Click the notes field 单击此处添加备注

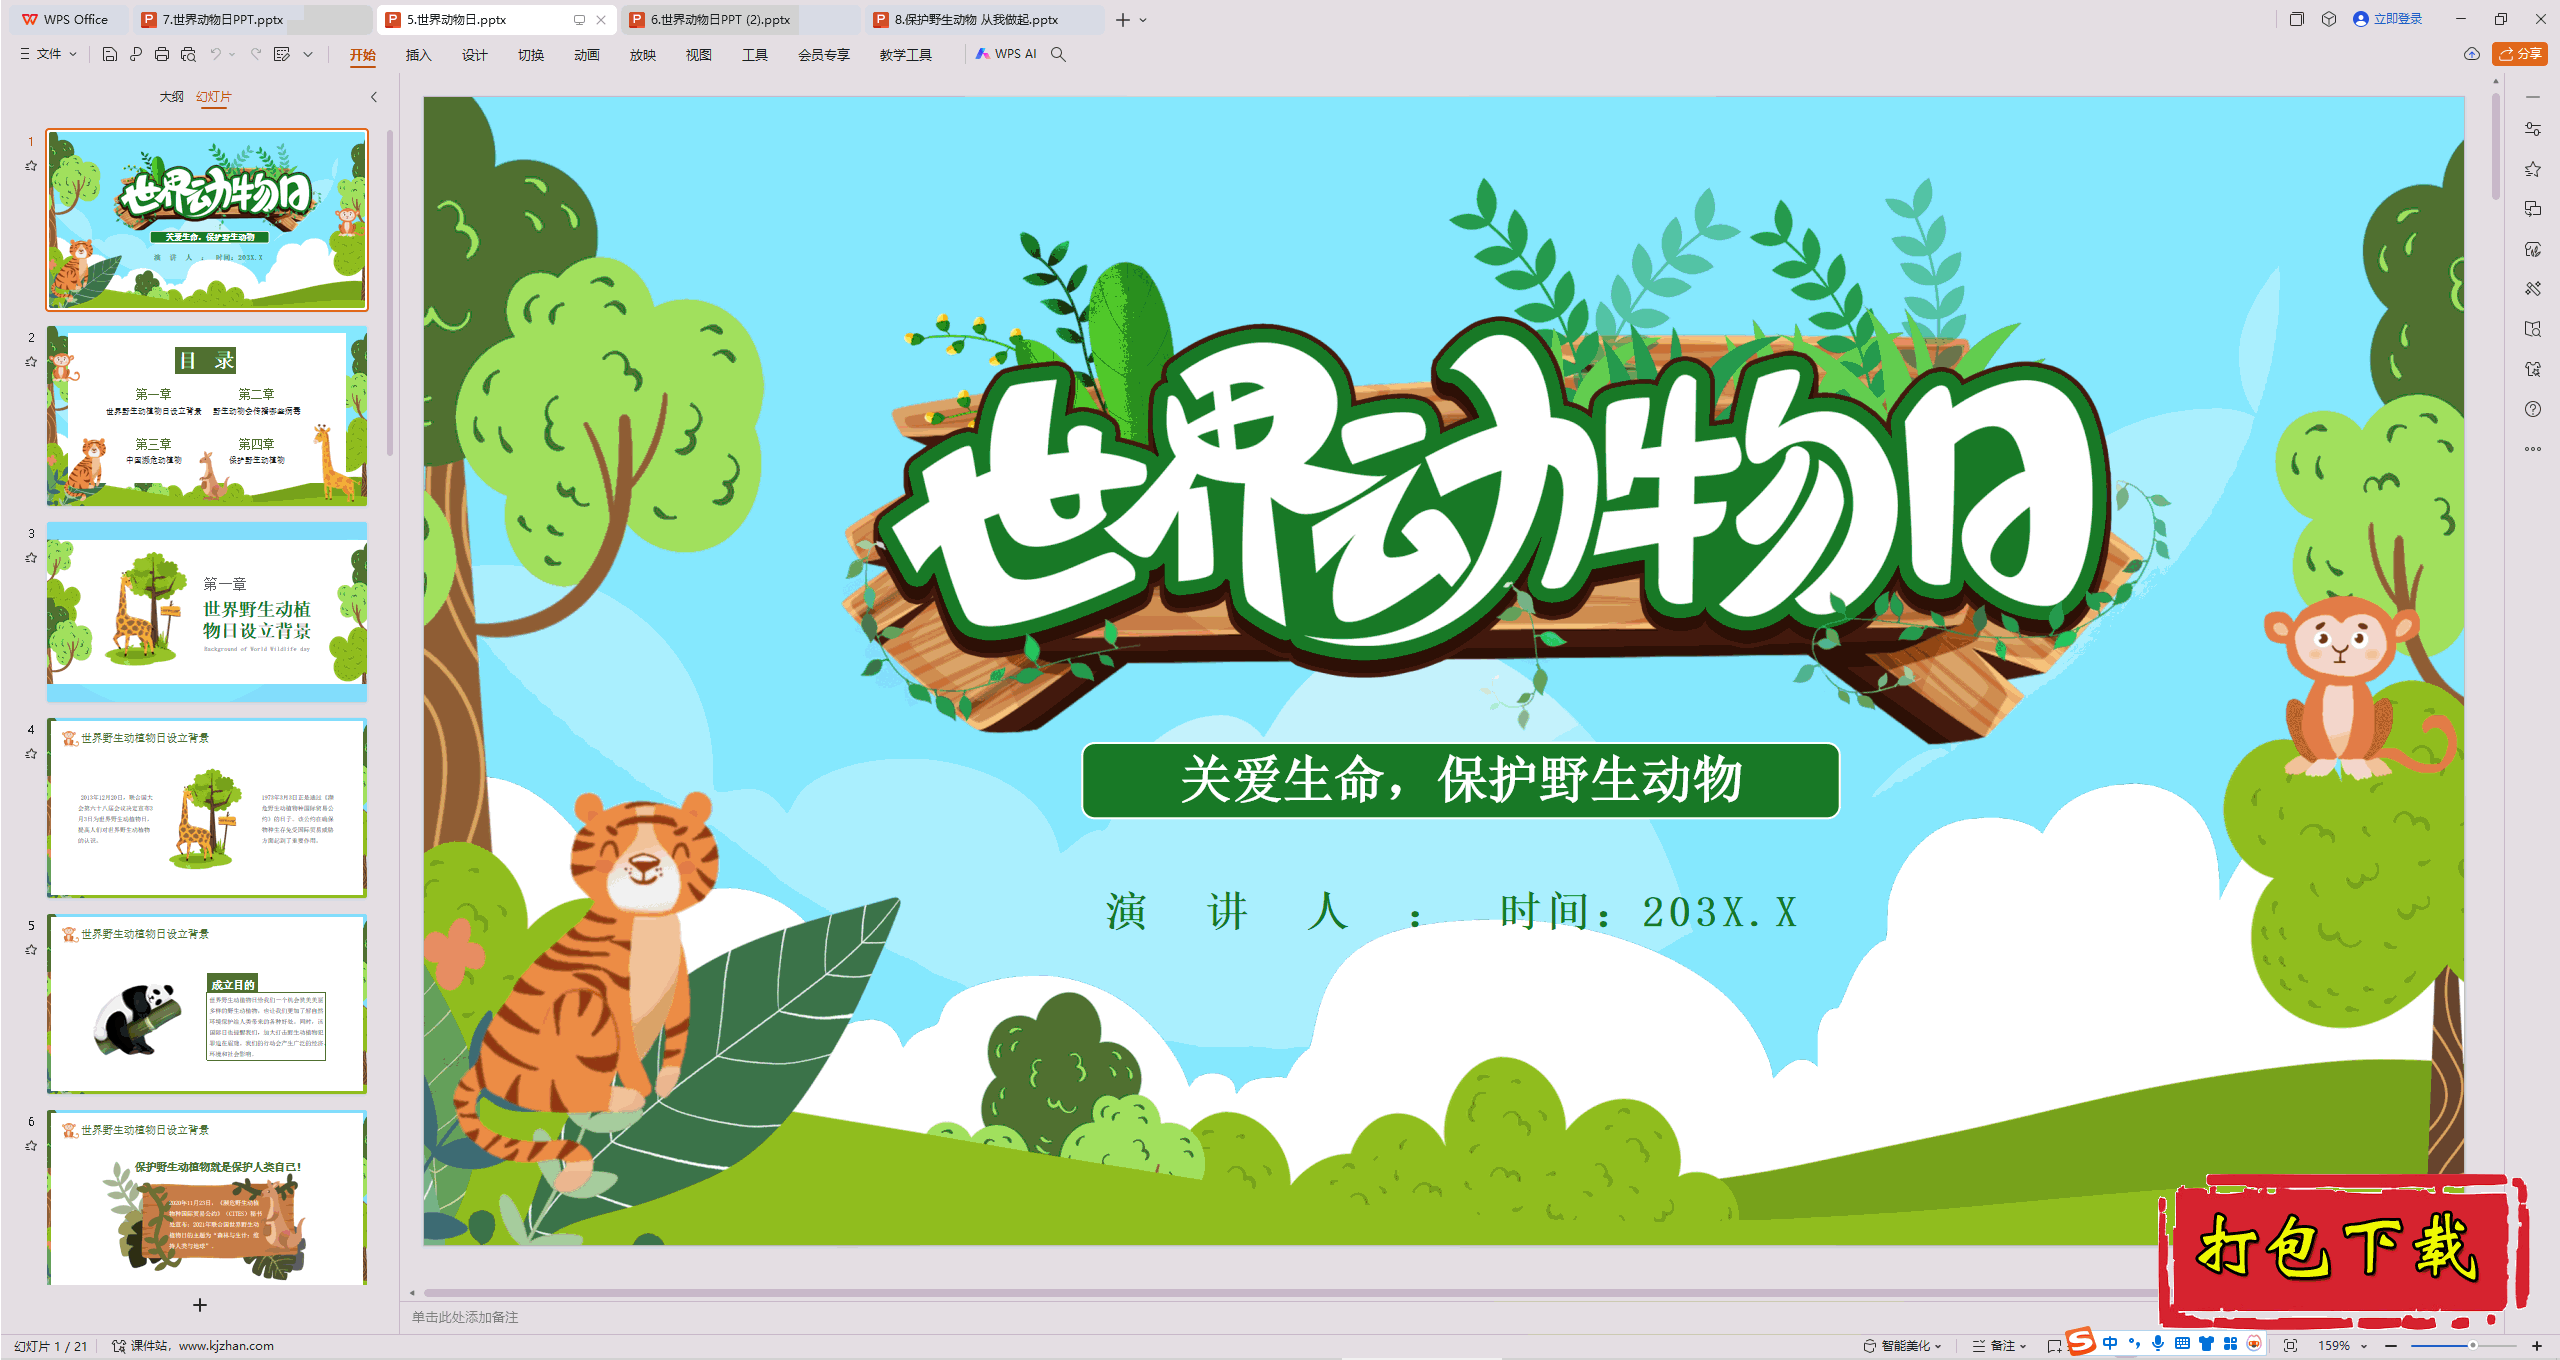[465, 1317]
